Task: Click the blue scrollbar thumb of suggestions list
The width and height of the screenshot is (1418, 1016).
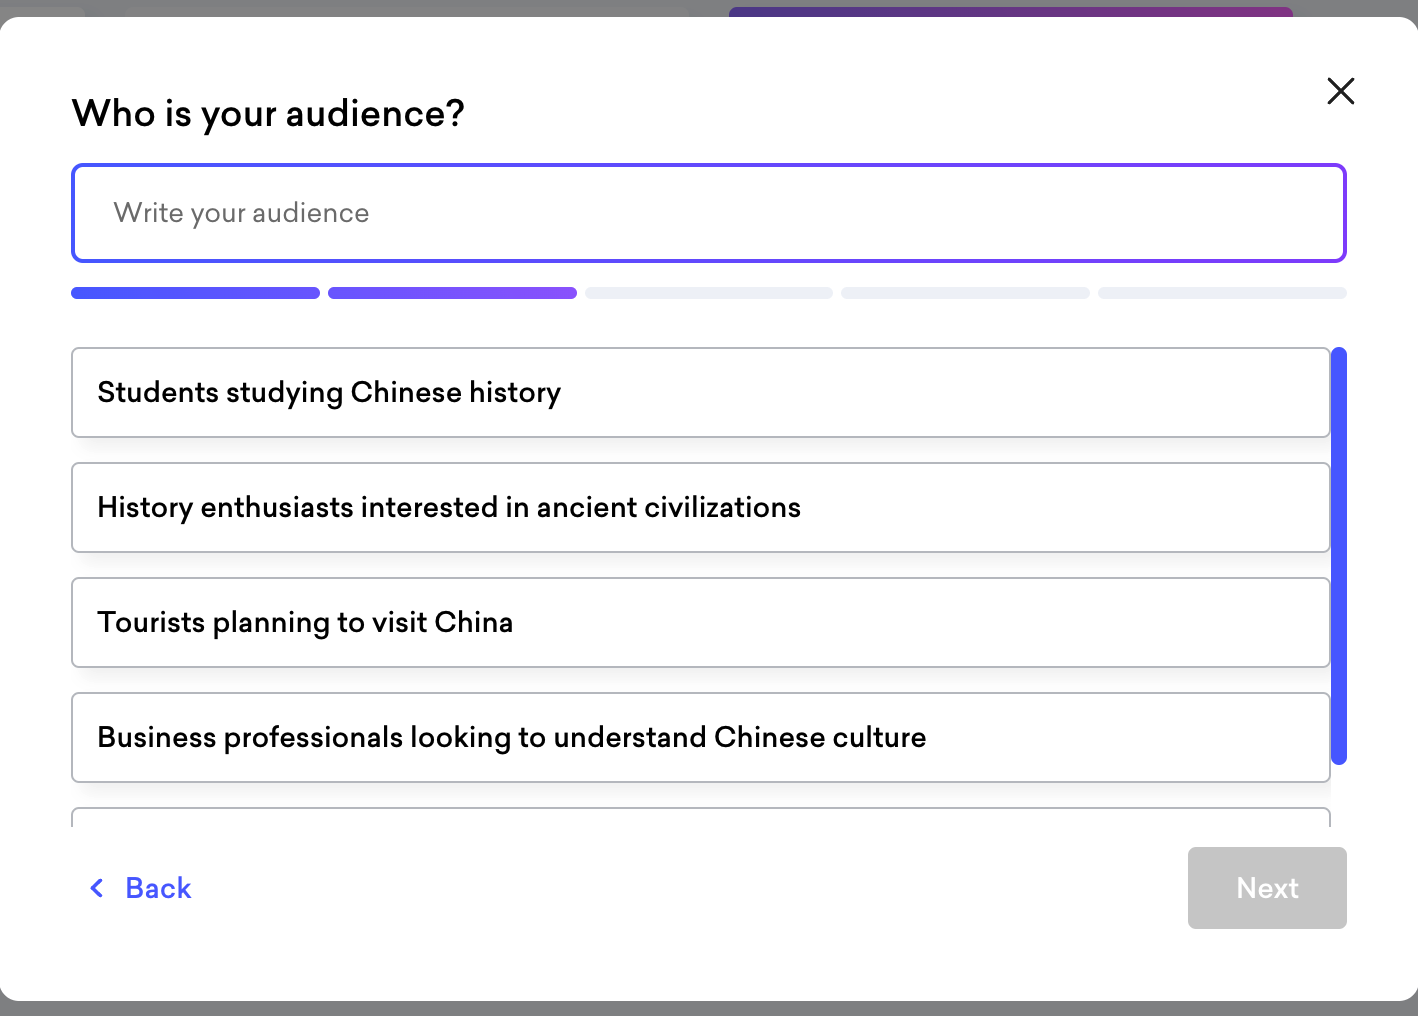Action: tap(1339, 555)
